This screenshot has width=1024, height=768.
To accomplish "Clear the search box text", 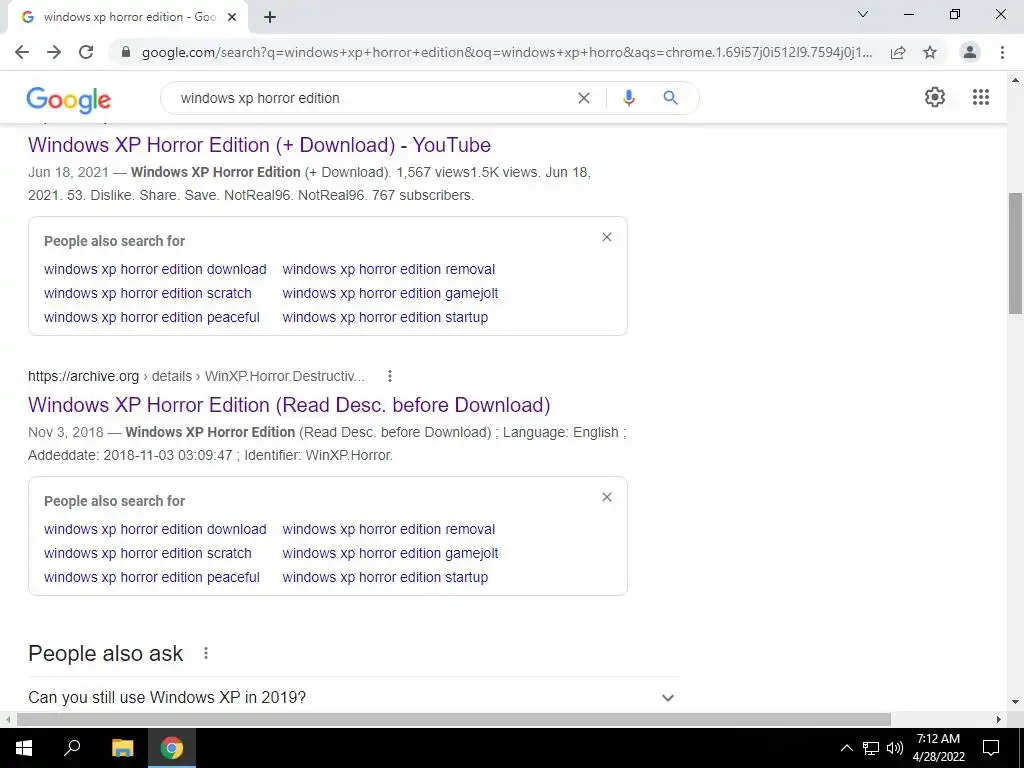I will pyautogui.click(x=584, y=98).
